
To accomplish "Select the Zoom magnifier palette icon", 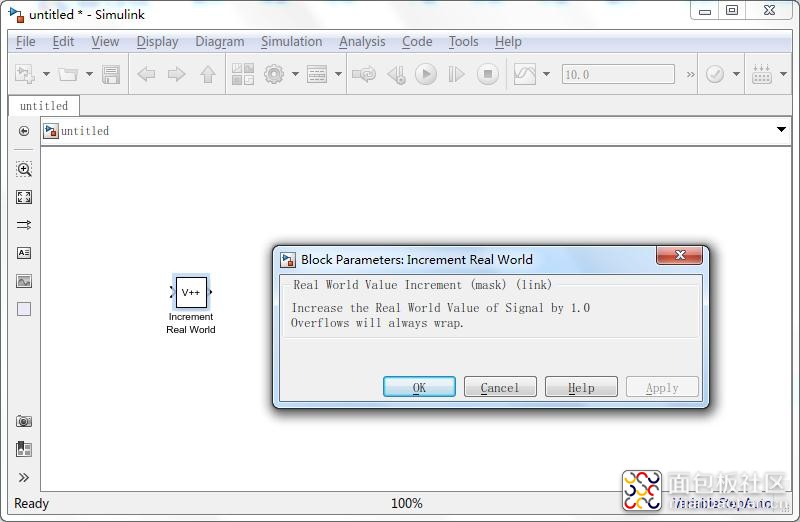I will [x=24, y=169].
